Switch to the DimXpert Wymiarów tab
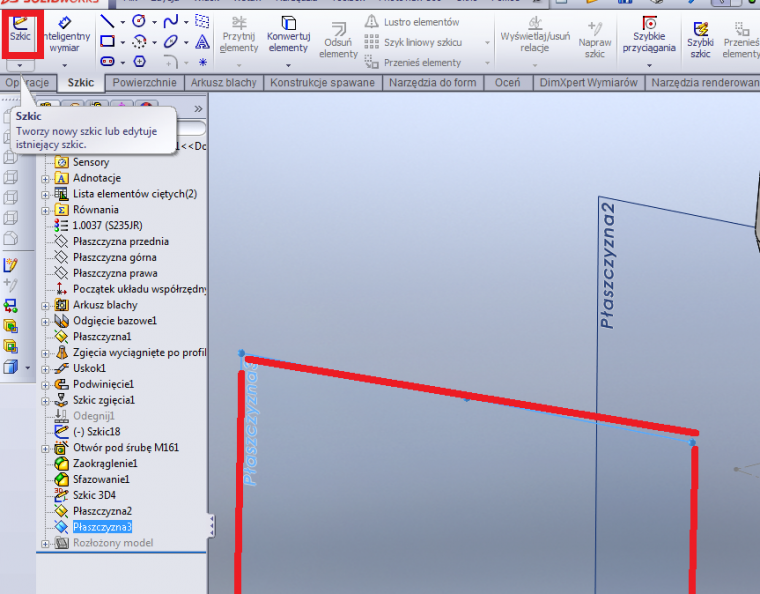The image size is (760, 594). (588, 83)
